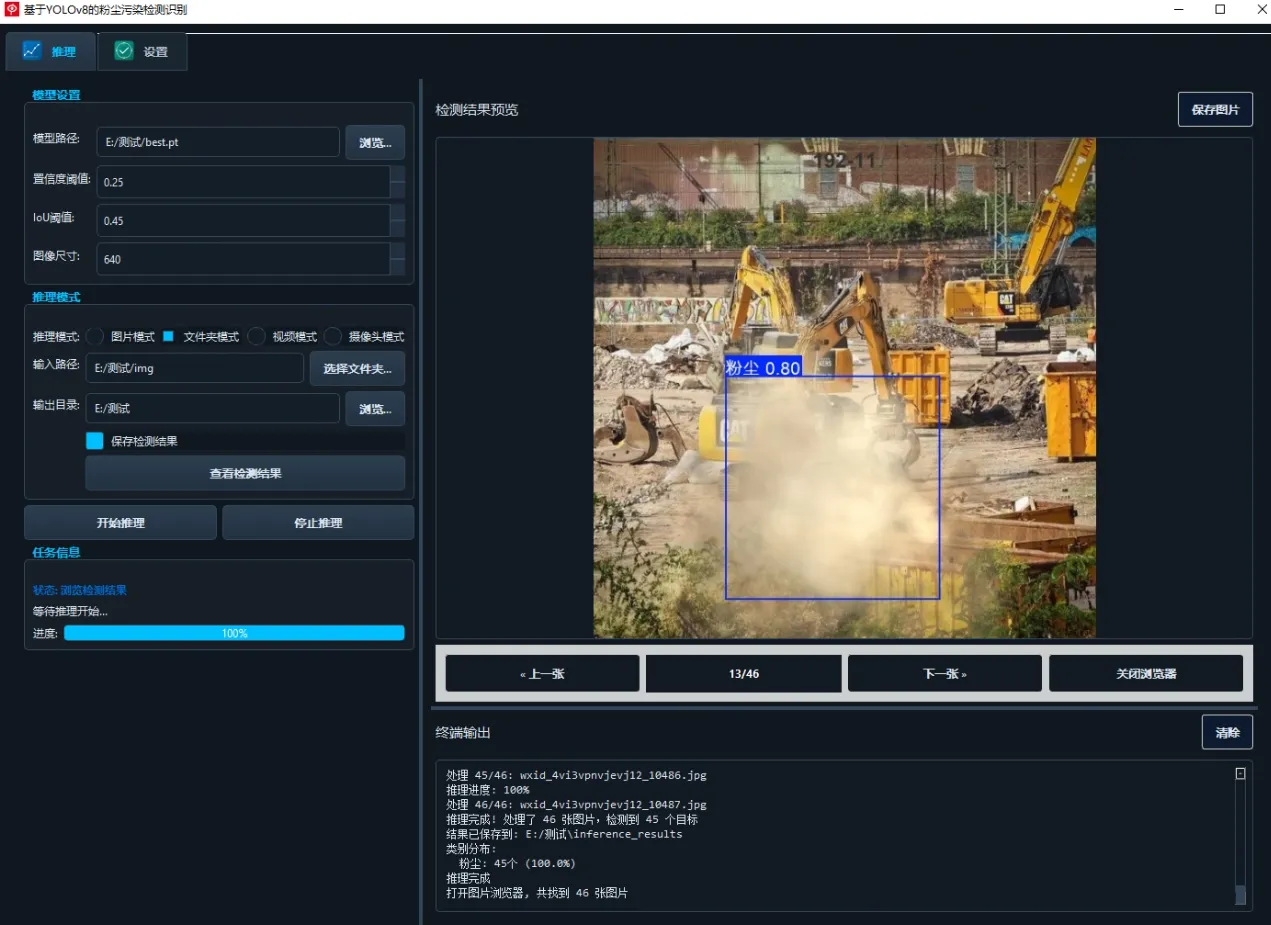Screen dimensions: 1271x925
Task: Click 浏览 button next to 模型路径
Action: (x=375, y=142)
